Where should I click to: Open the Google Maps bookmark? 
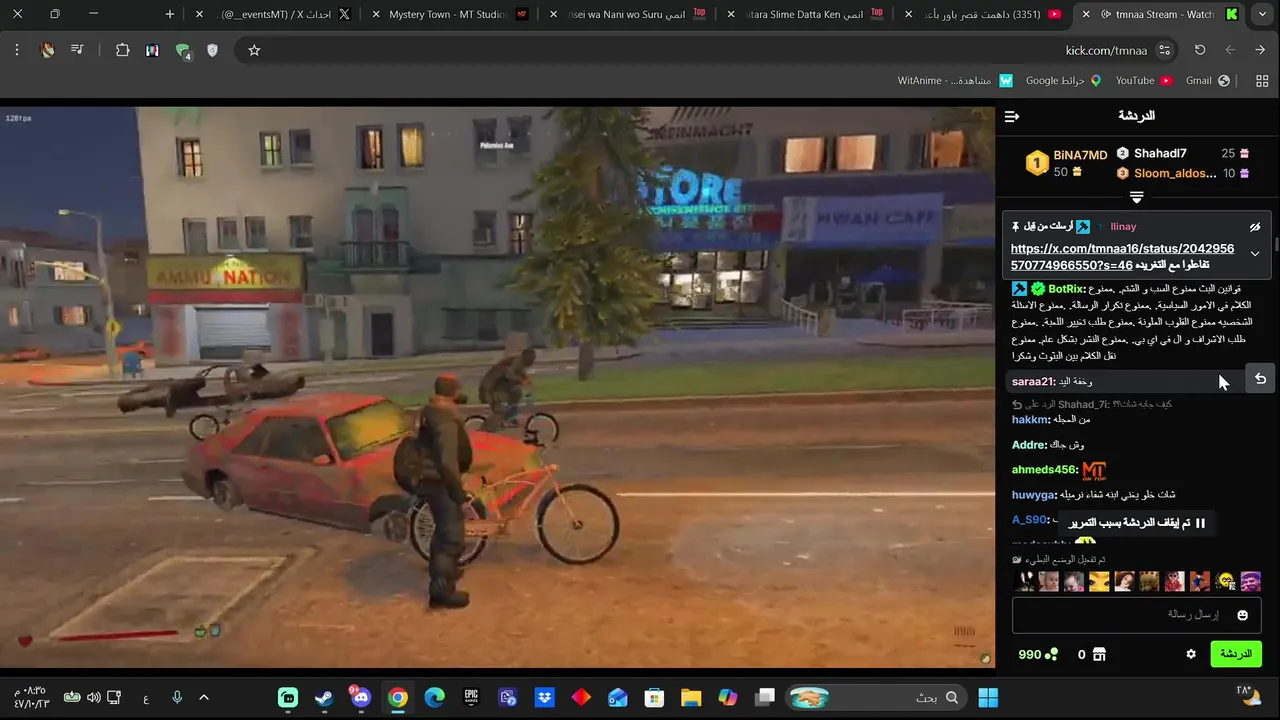(1063, 80)
